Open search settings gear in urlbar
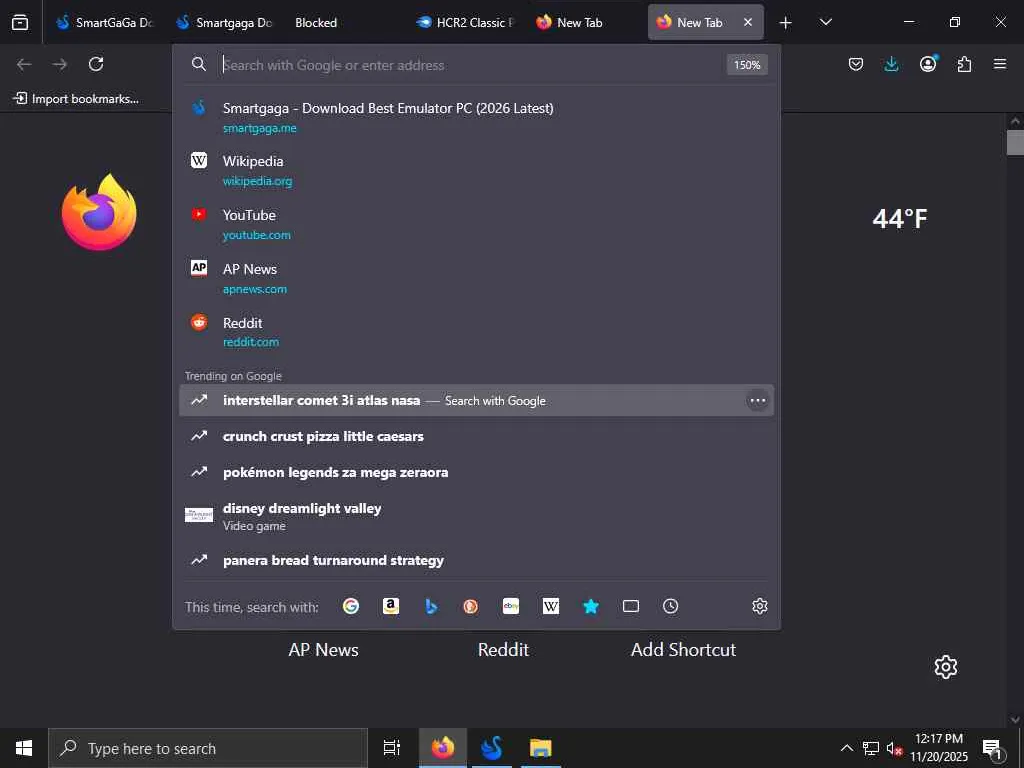1024x768 pixels. [760, 607]
